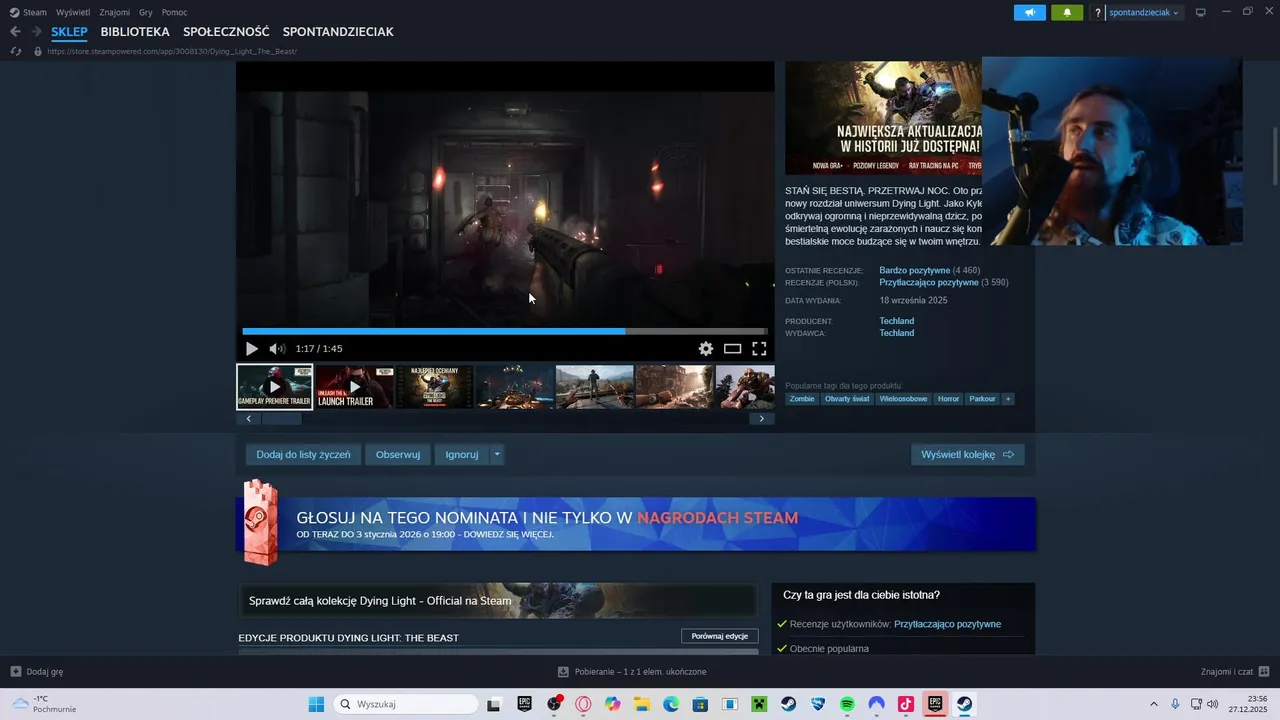
Task: Open Znajomi i czat panel
Action: [1235, 672]
